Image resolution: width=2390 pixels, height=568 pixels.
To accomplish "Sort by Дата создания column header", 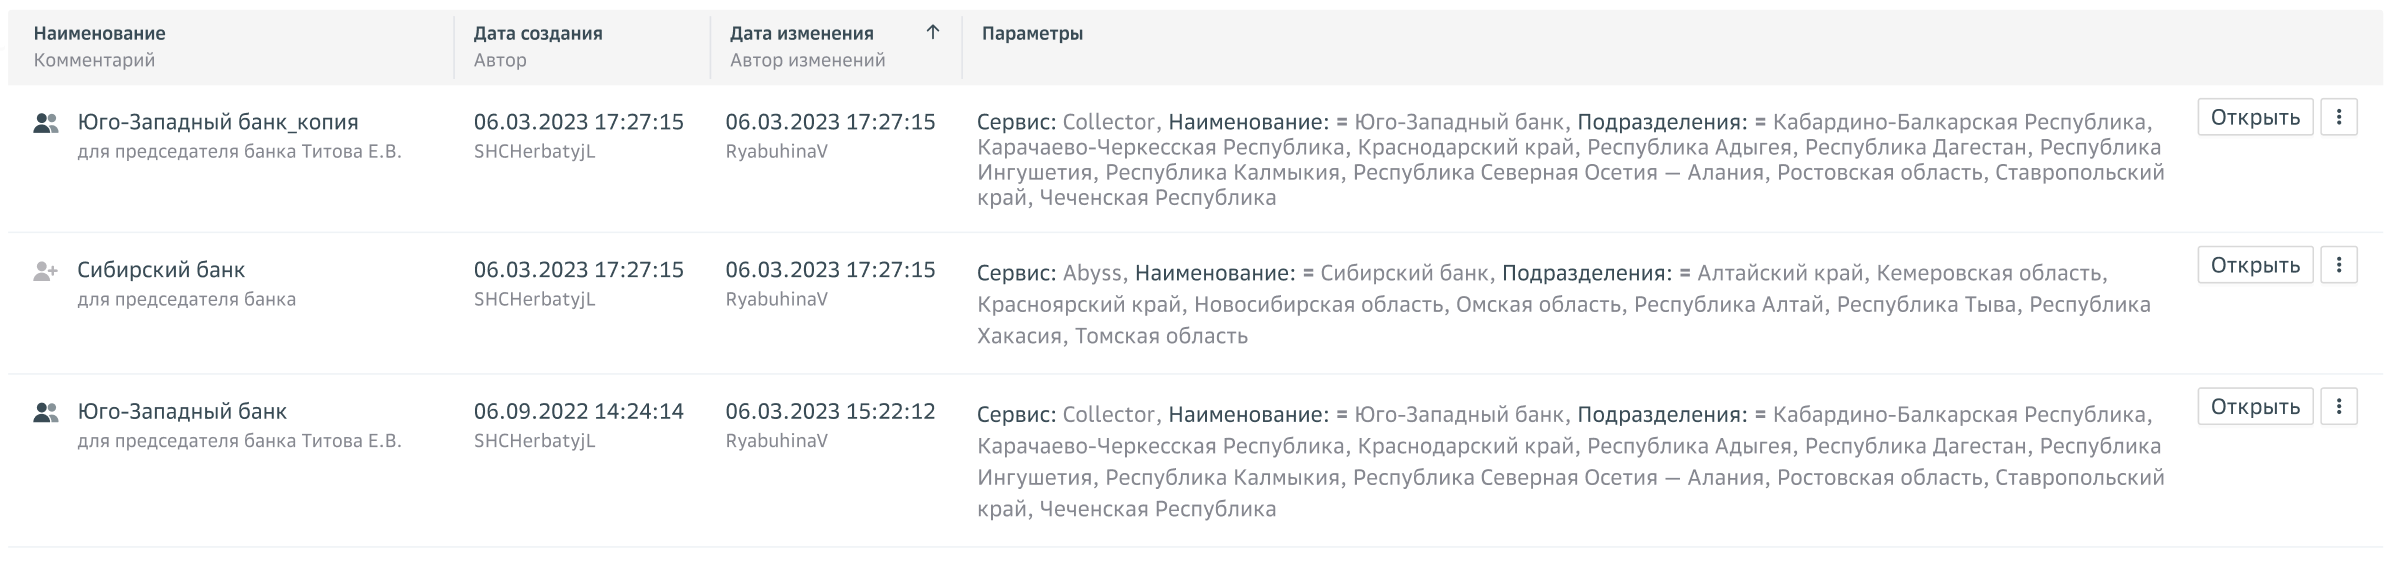I will click(538, 33).
